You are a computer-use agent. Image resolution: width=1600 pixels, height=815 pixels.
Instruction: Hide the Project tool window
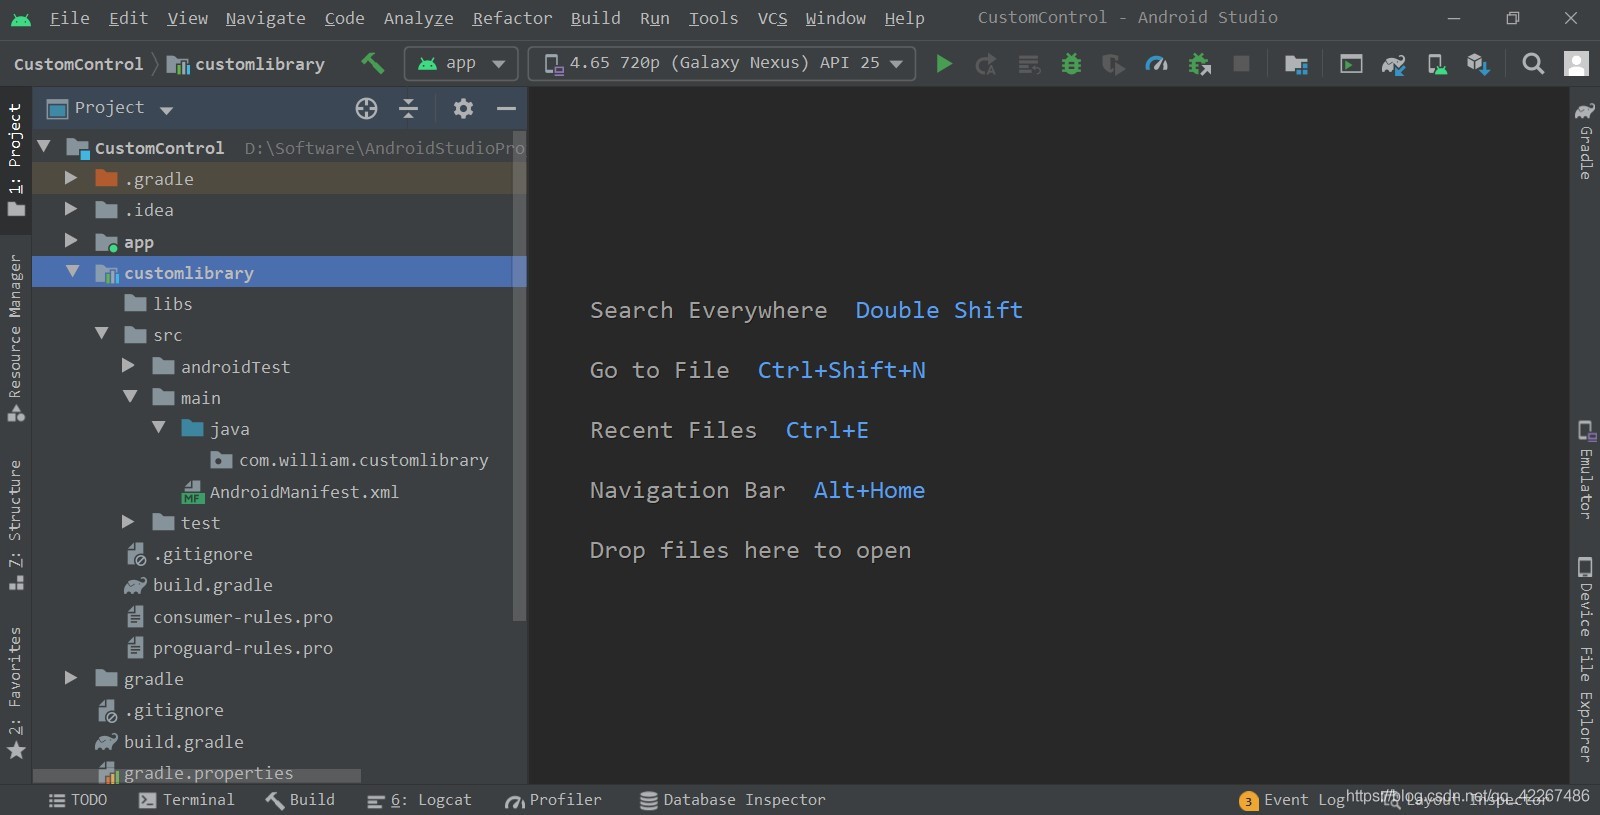point(506,108)
